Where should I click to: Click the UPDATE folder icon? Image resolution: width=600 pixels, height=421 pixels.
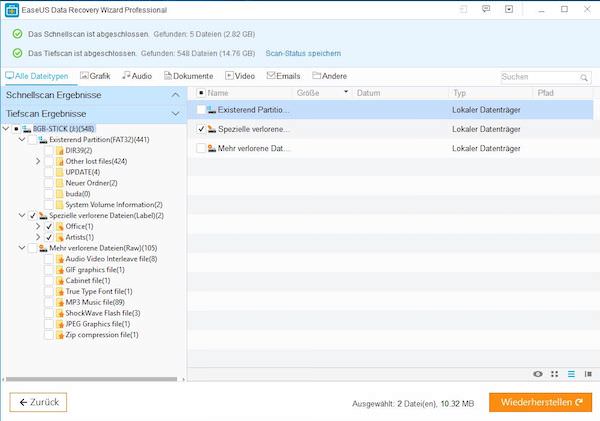(60, 172)
